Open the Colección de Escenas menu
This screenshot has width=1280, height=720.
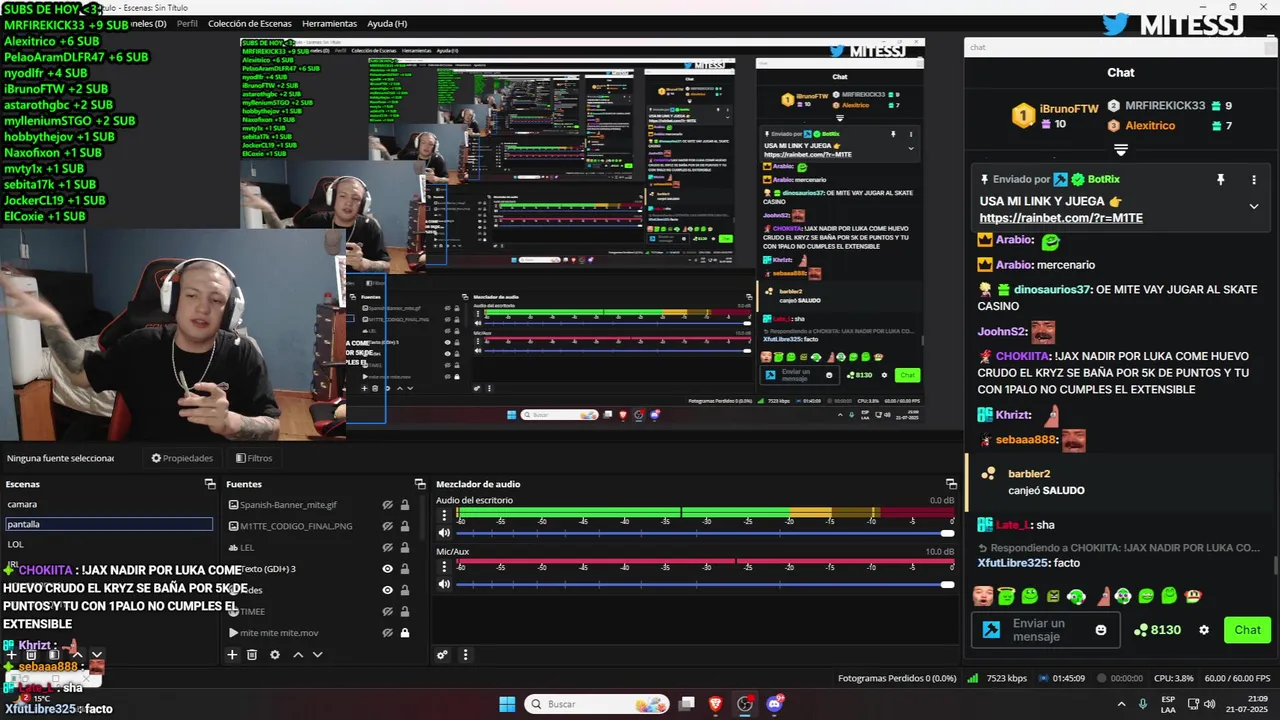click(251, 23)
